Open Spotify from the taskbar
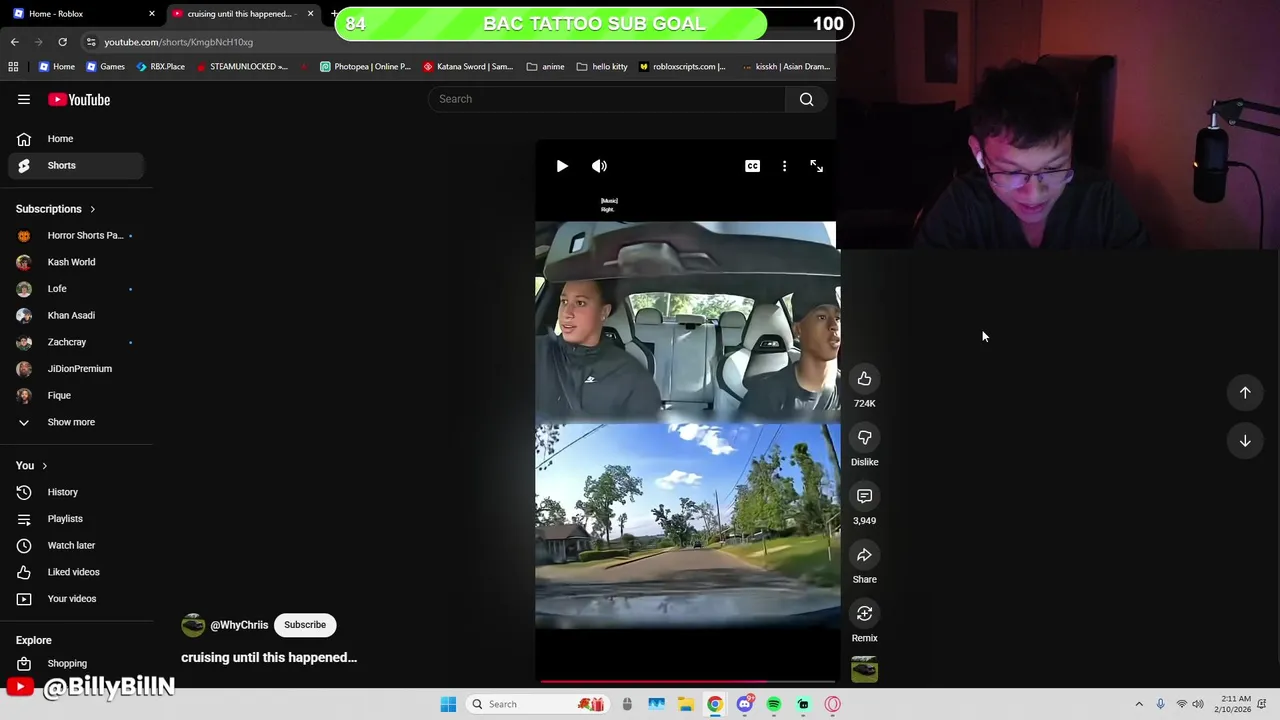The height and width of the screenshot is (720, 1280). tap(774, 704)
